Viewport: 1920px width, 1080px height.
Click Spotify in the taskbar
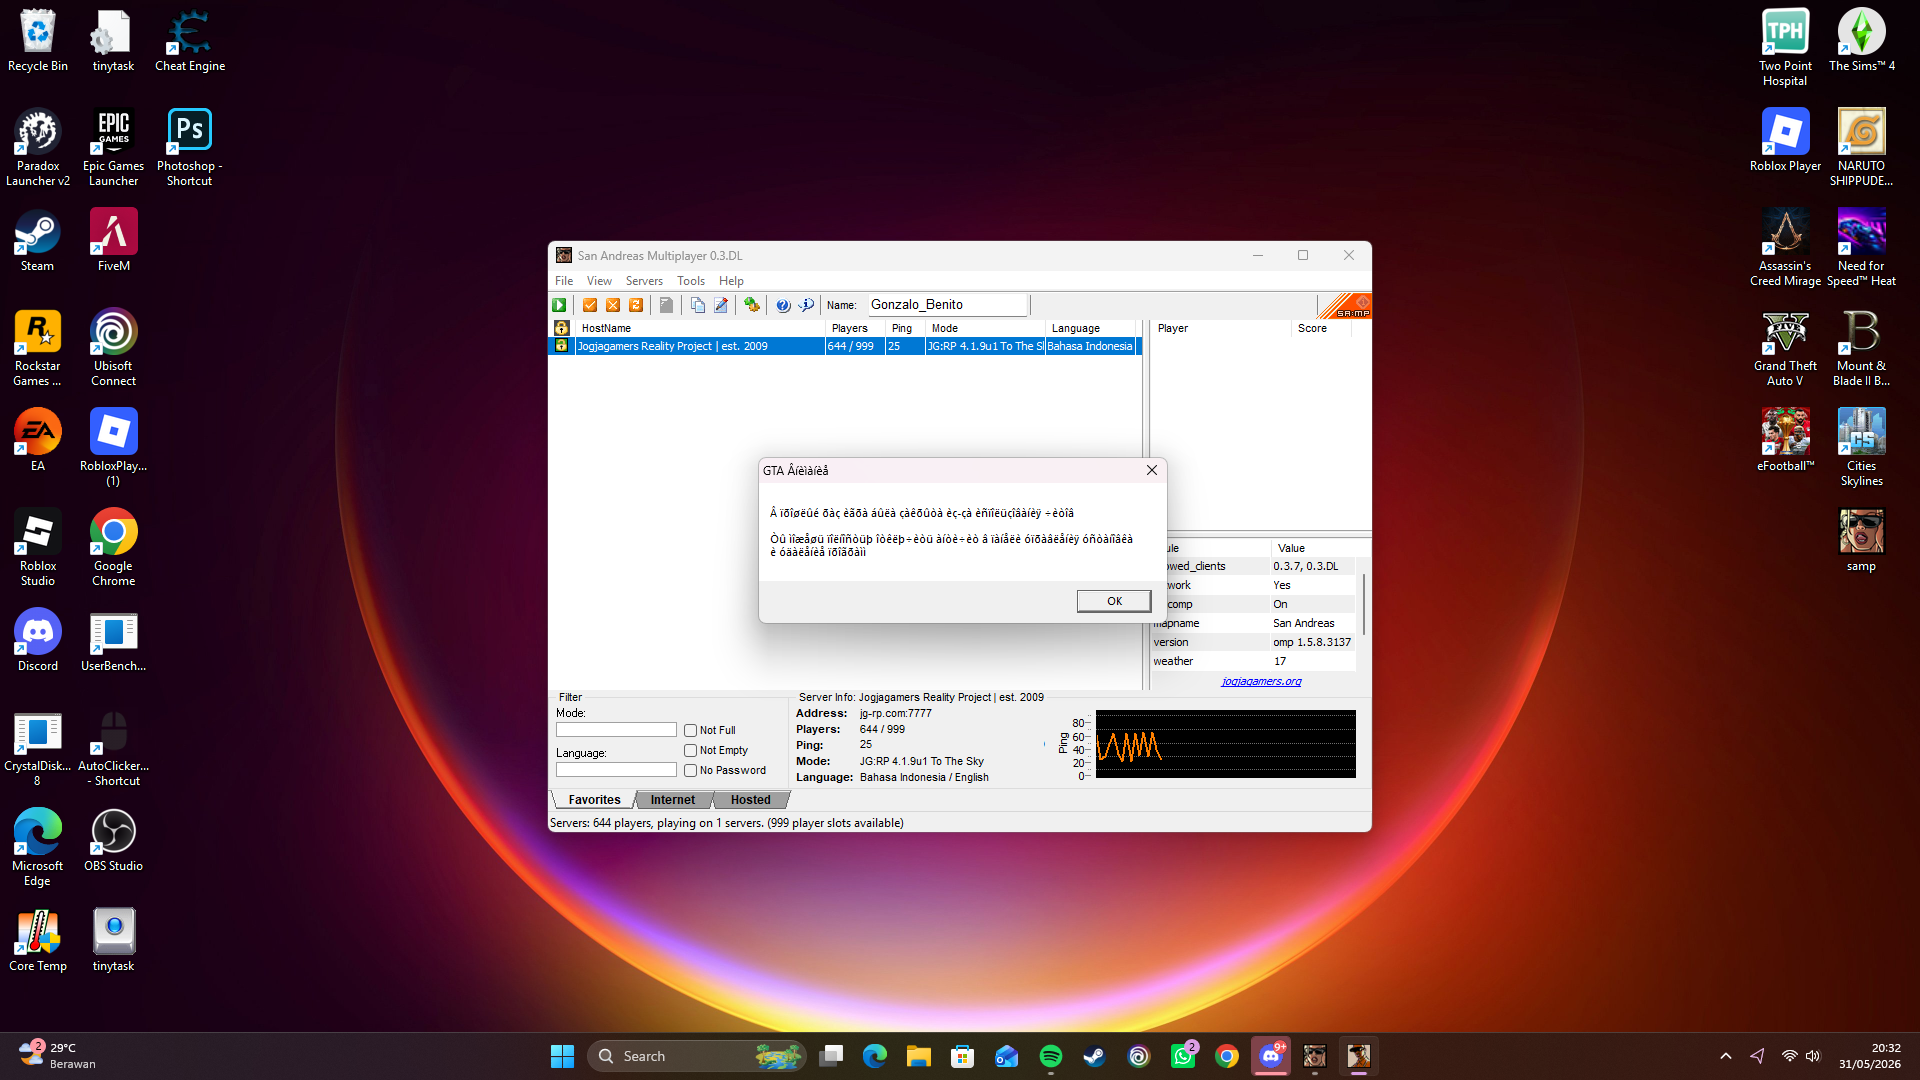[1051, 1056]
